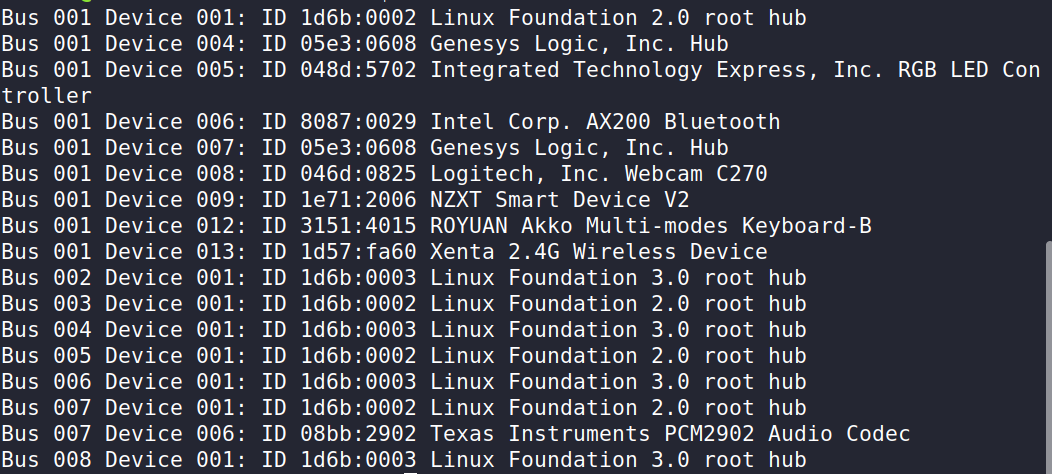Click the terminal's vertical scrollbar thumb

click(1046, 355)
